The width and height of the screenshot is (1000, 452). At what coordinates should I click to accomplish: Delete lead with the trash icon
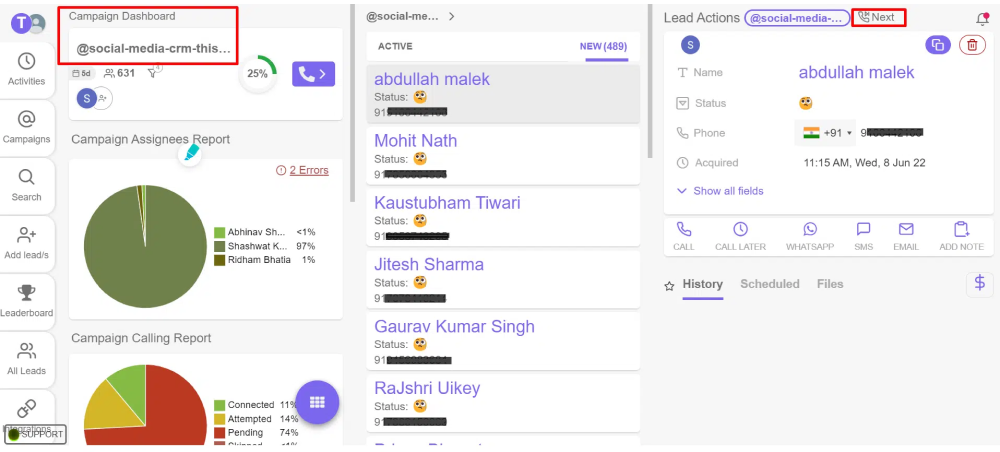pyautogui.click(x=972, y=45)
